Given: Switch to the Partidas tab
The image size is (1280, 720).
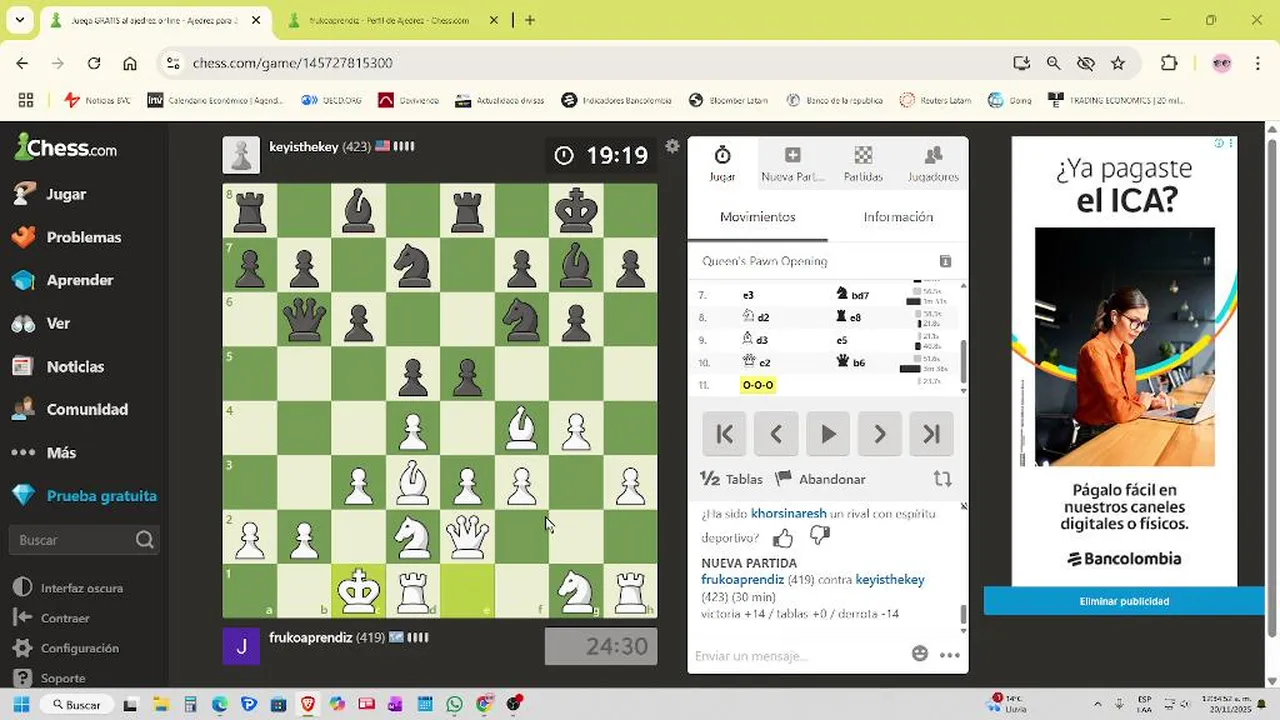Looking at the screenshot, I should 863,164.
